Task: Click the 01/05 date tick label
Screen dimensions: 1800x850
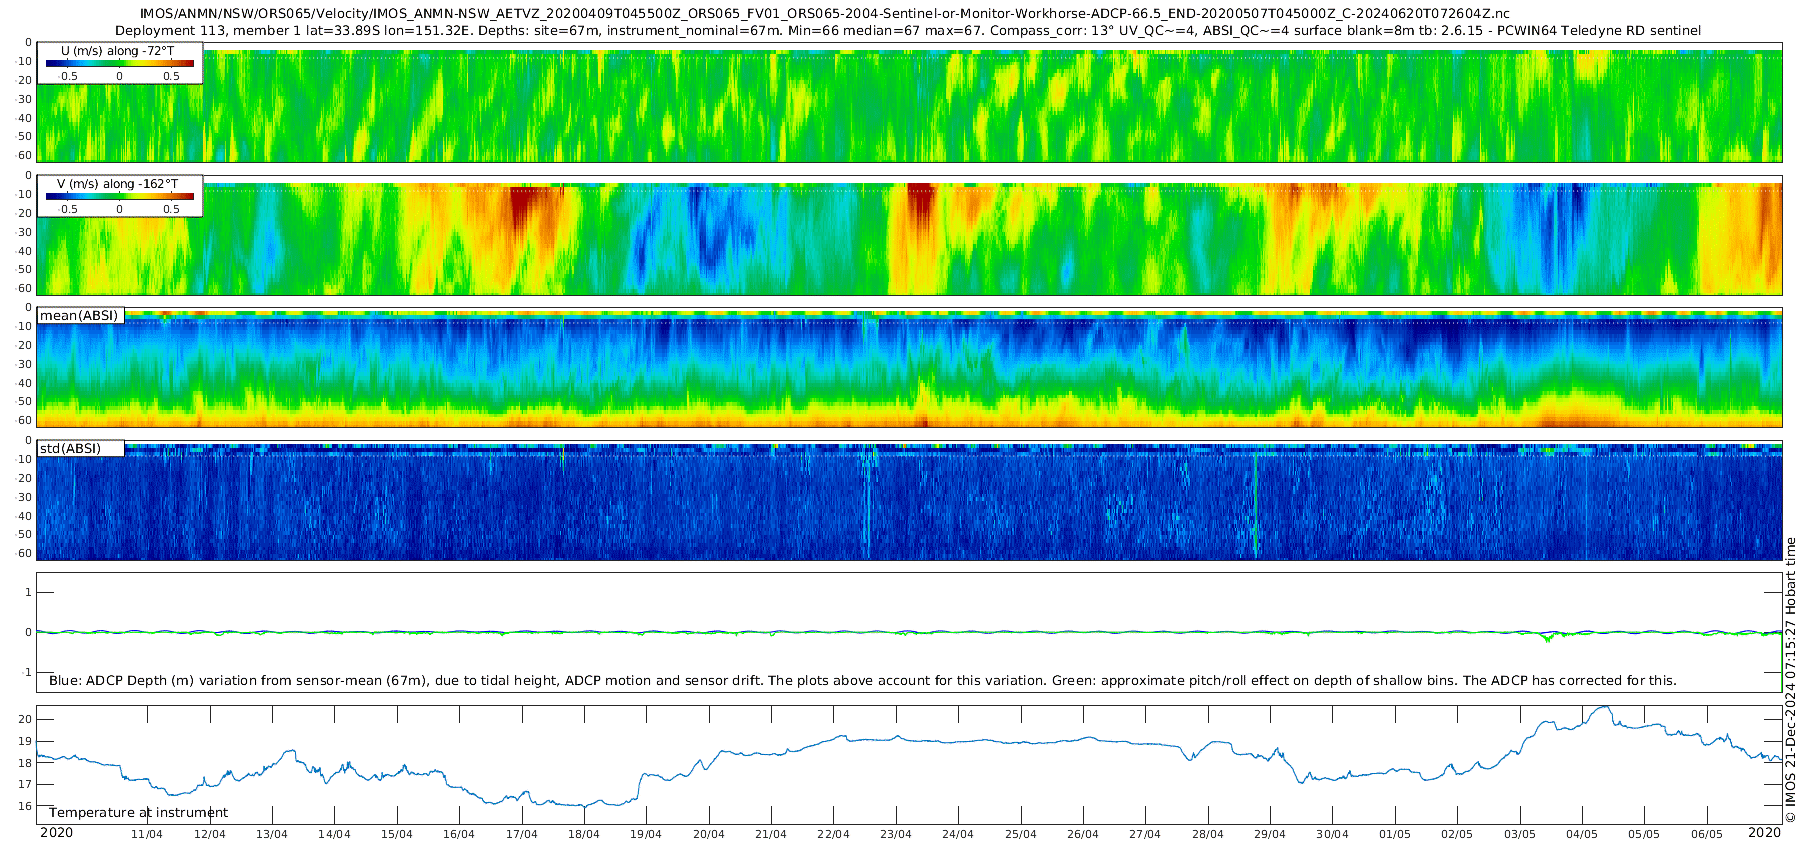Action: (x=1394, y=834)
